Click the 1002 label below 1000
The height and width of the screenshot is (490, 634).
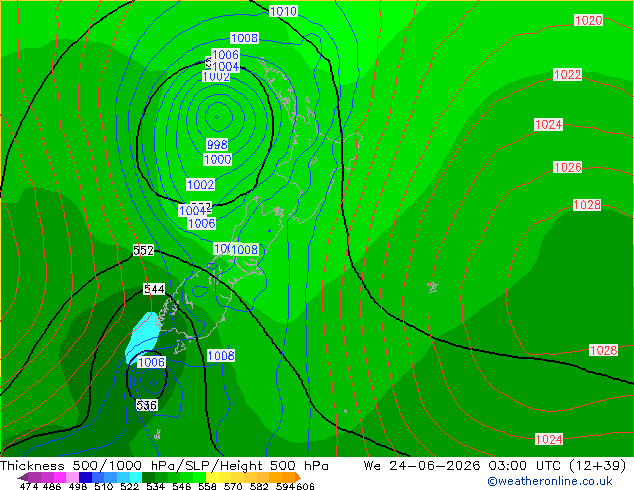[201, 185]
